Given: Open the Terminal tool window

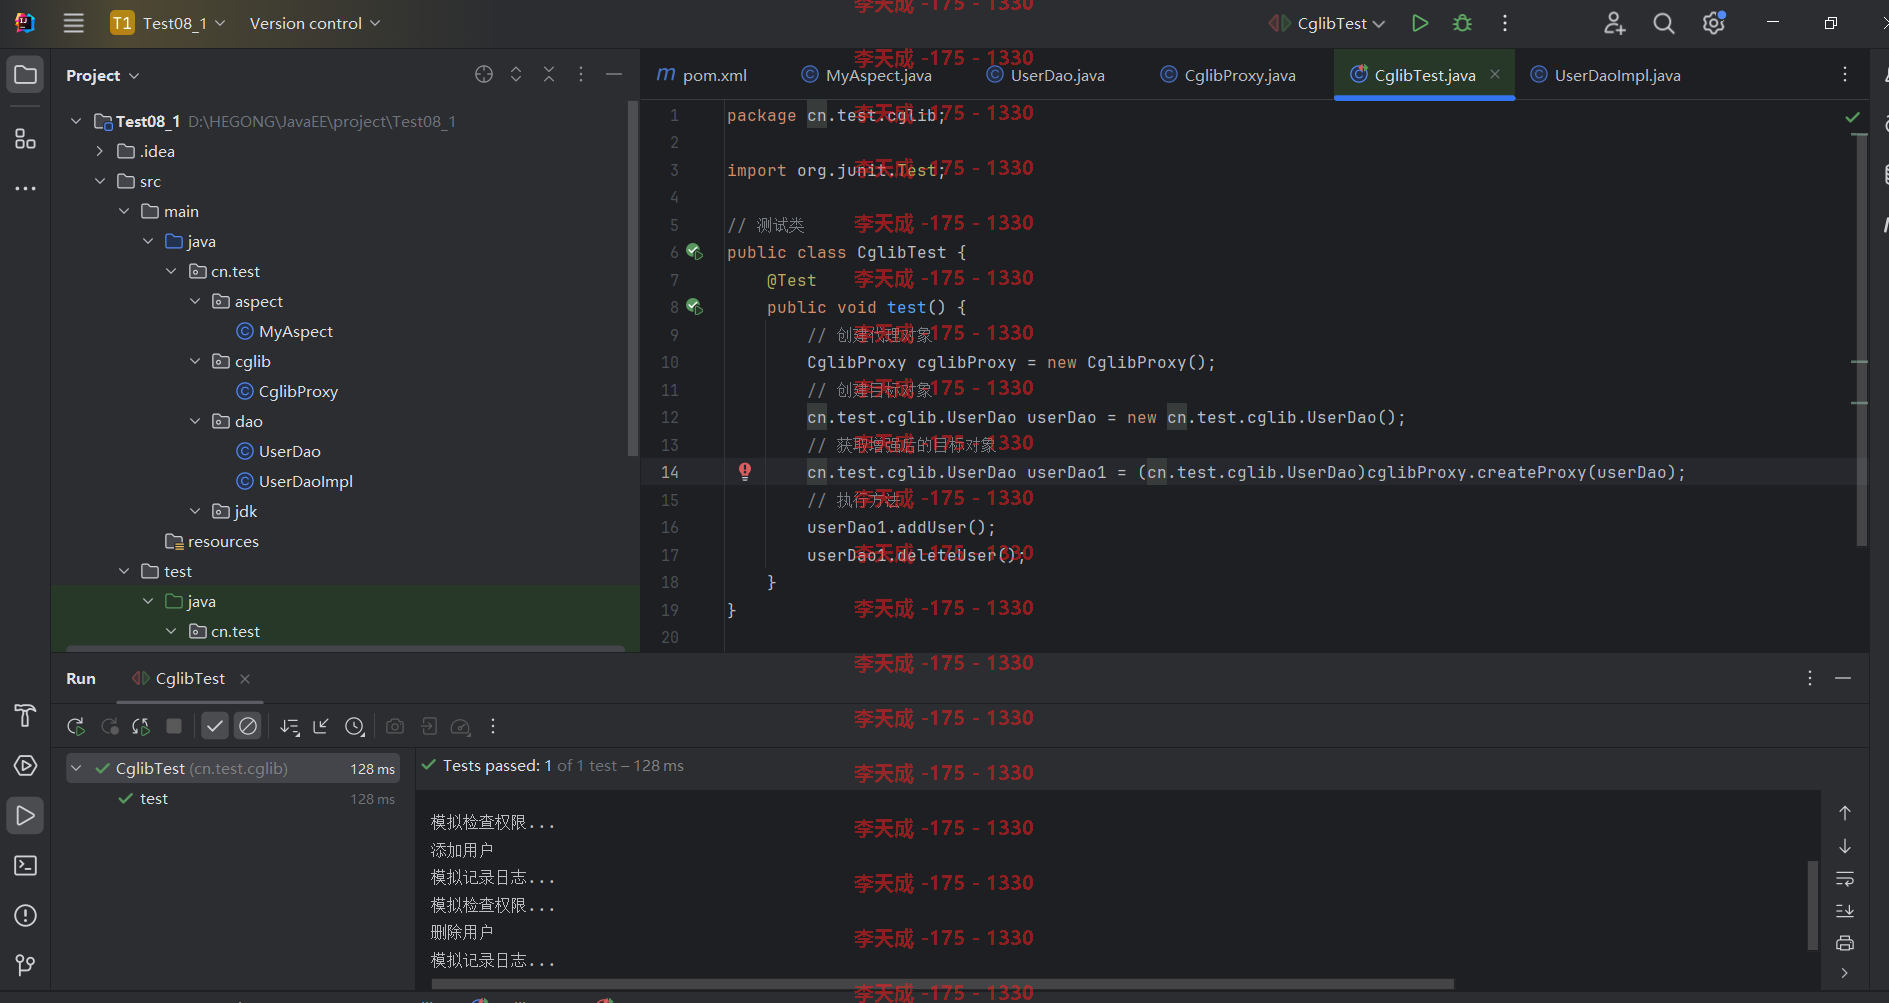Looking at the screenshot, I should pos(26,866).
